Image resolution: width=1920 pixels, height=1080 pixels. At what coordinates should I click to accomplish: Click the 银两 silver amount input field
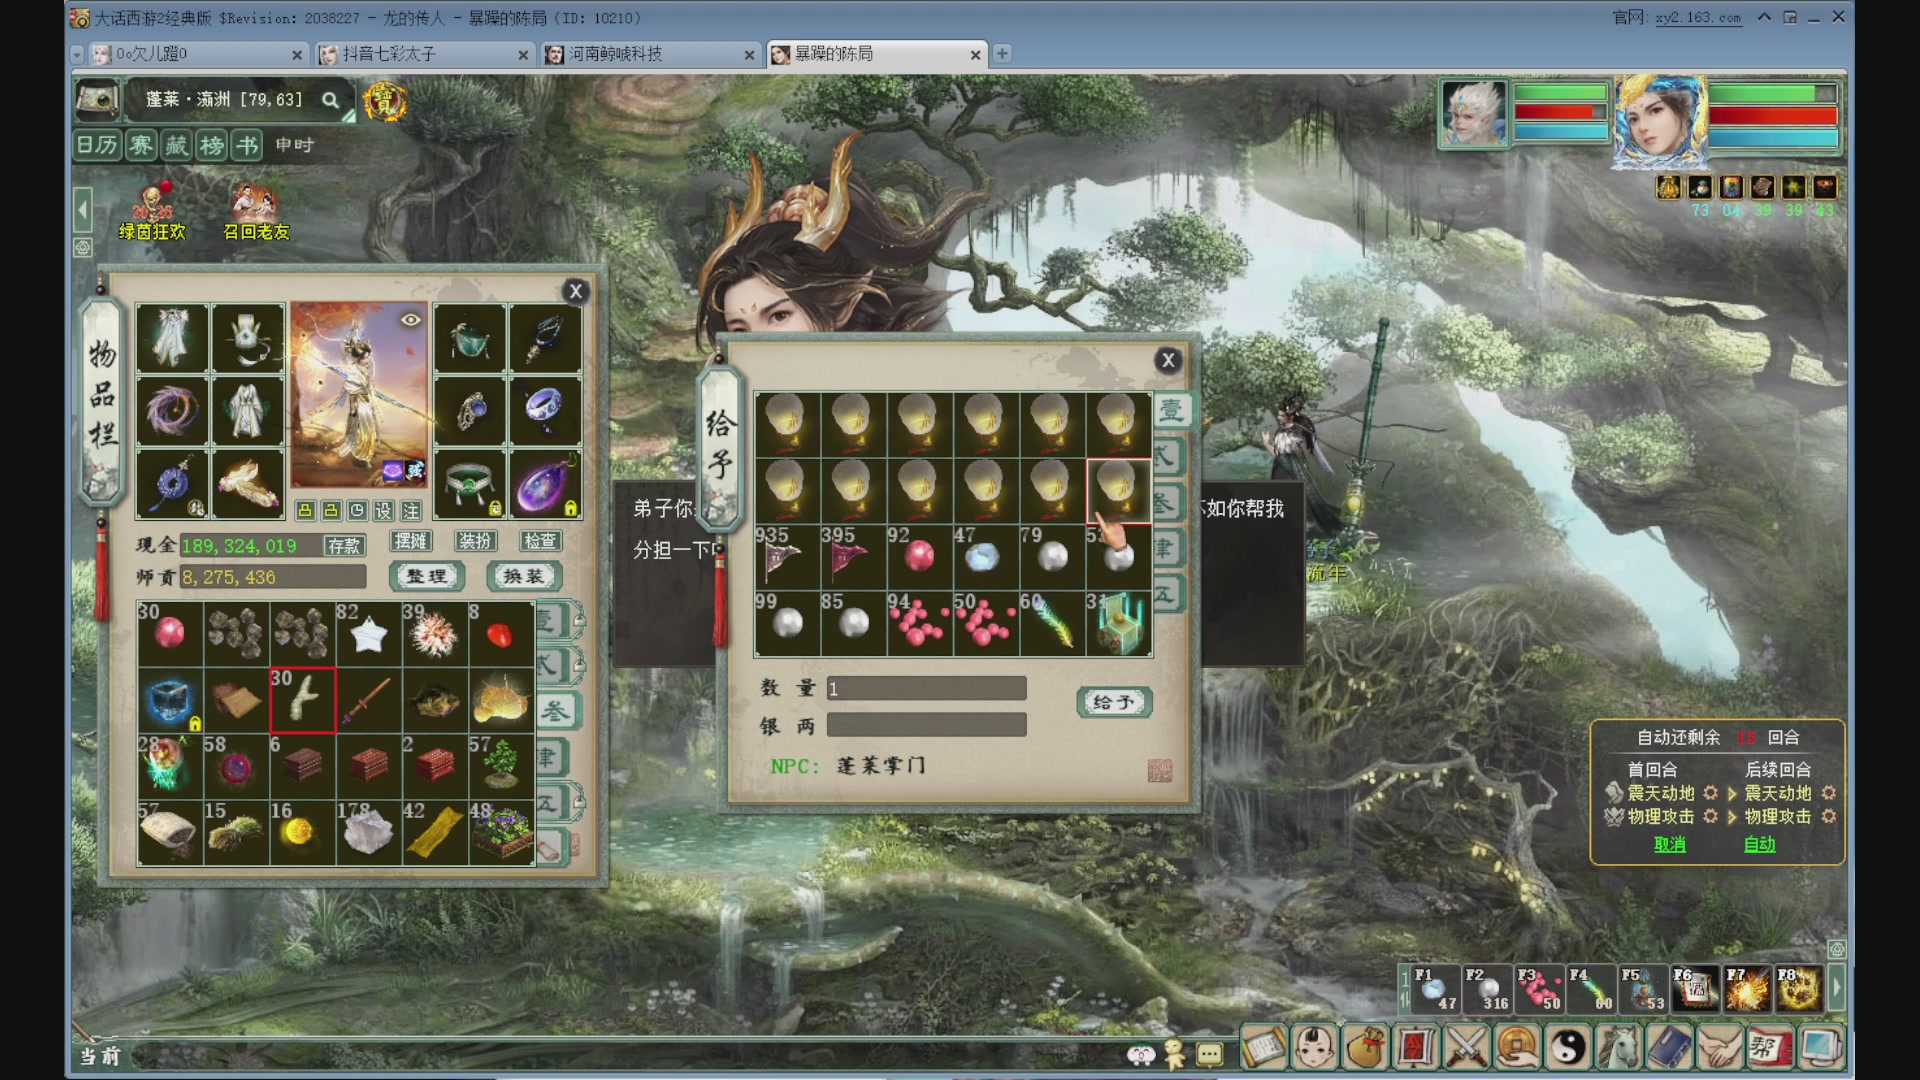[x=926, y=725]
